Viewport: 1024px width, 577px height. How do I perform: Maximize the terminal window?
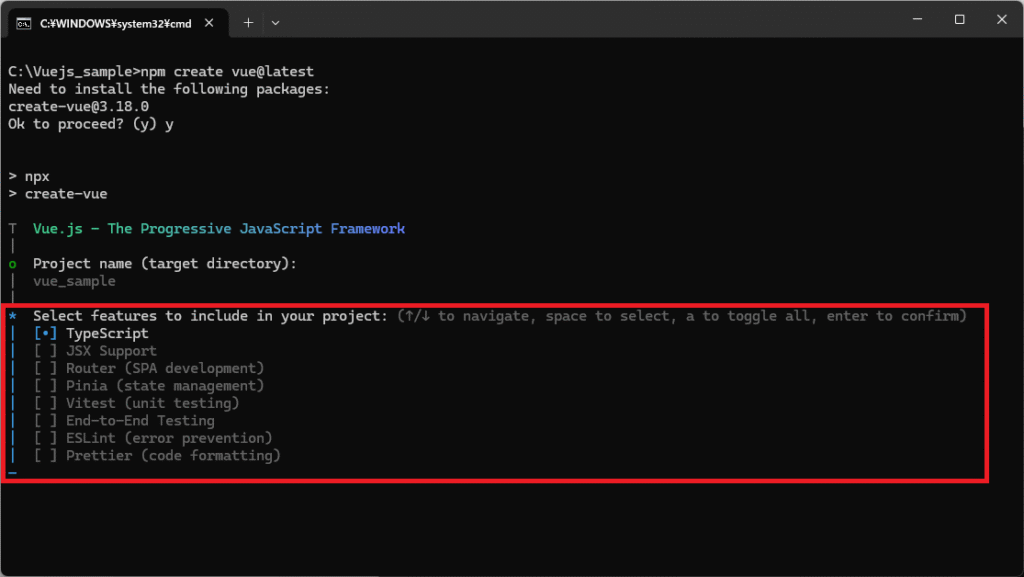(x=959, y=20)
